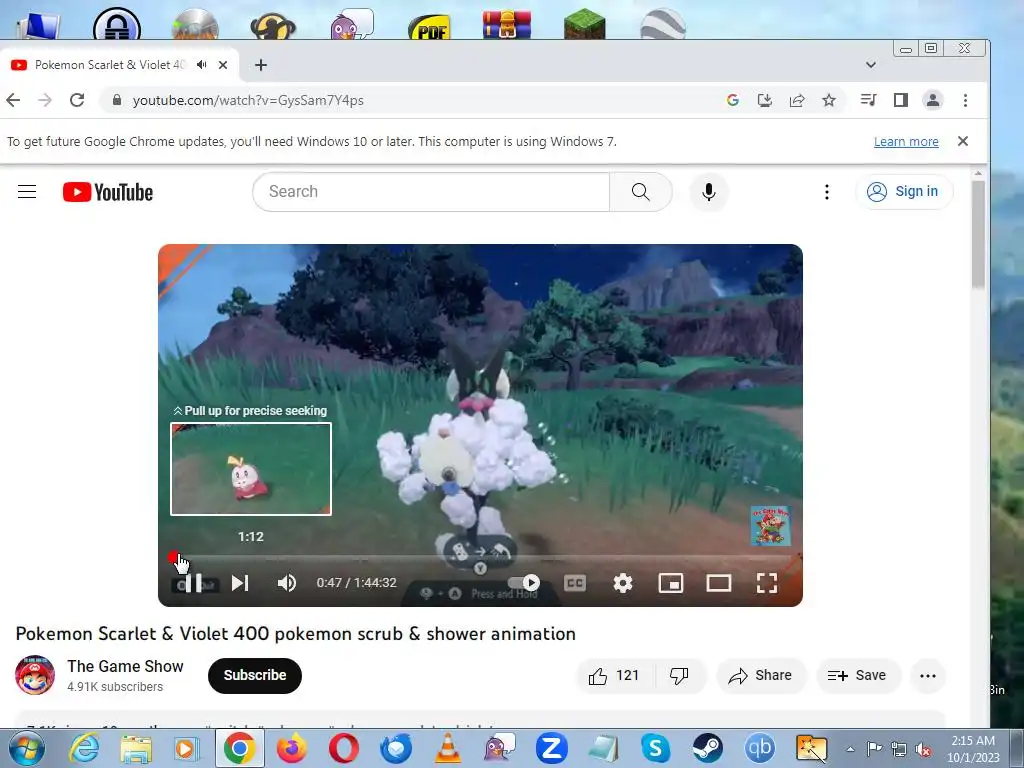Reload the YouTube page
The width and height of the screenshot is (1024, 768).
coord(77,100)
